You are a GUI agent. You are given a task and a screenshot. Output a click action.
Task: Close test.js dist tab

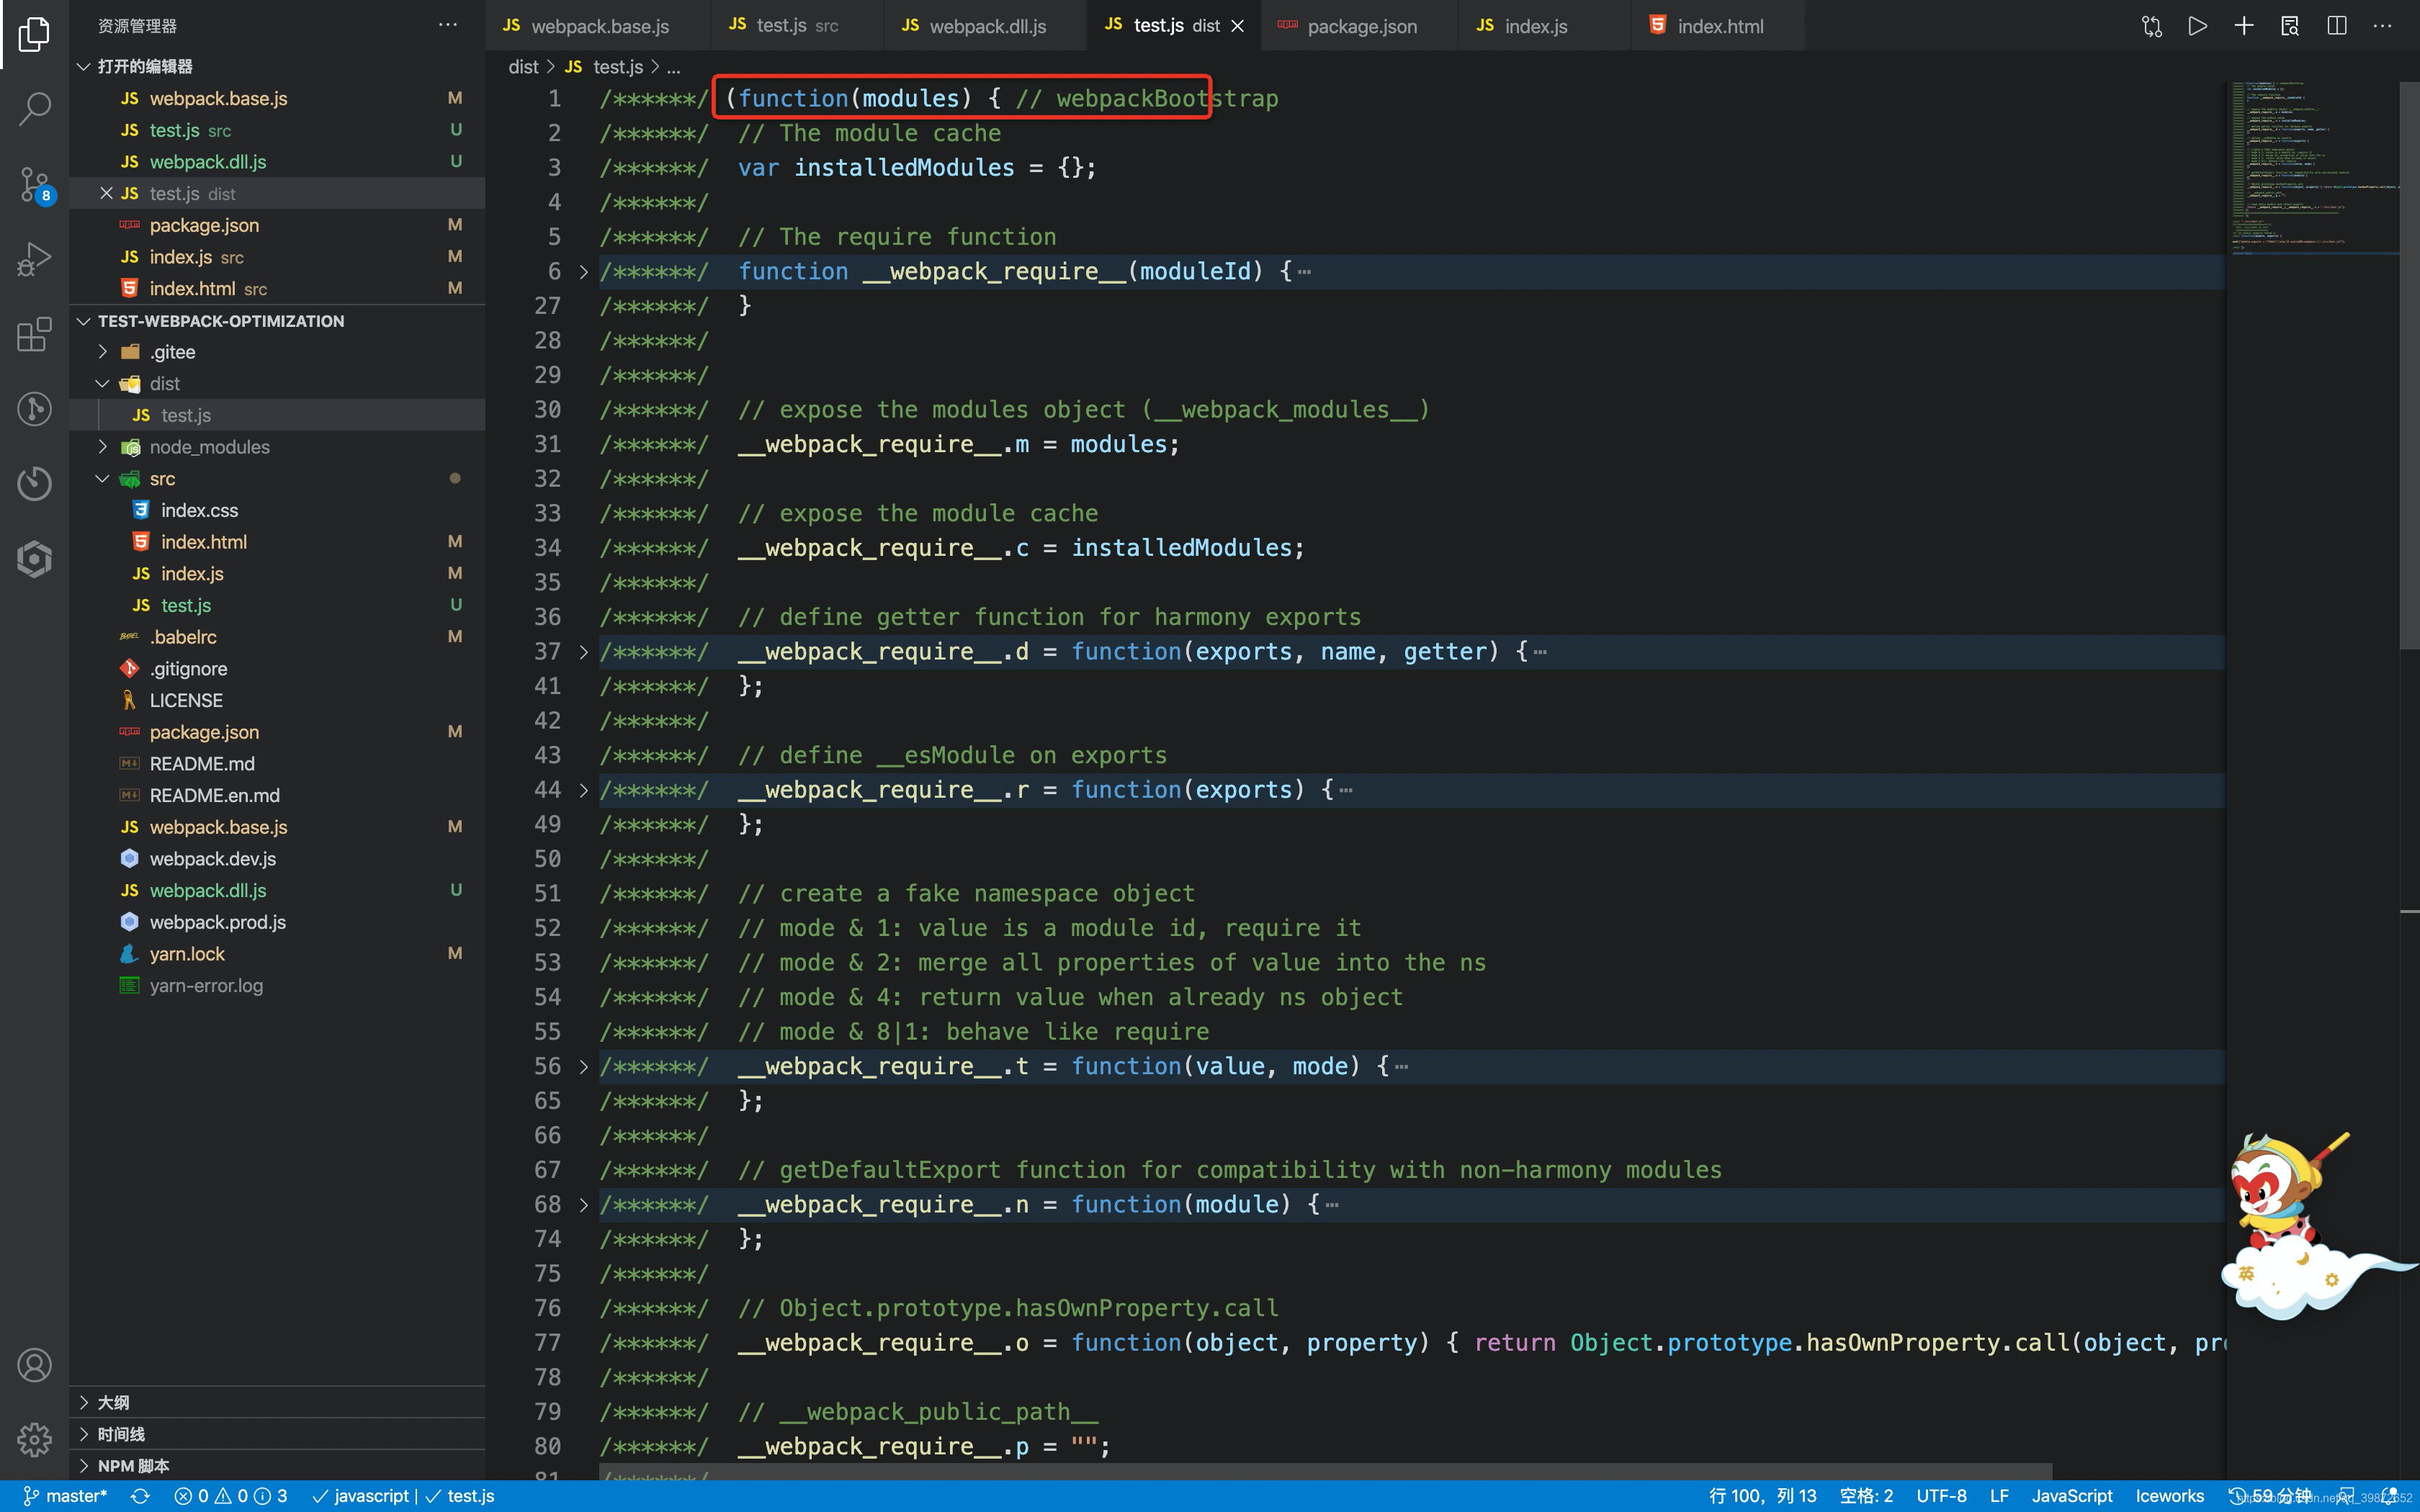coord(1238,26)
